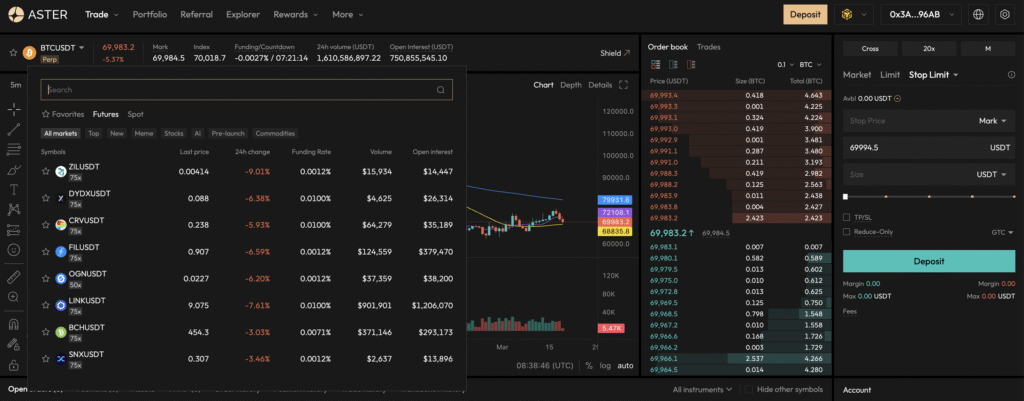The width and height of the screenshot is (1024, 401).
Task: Open the settings gear icon
Action: pyautogui.click(x=1004, y=14)
